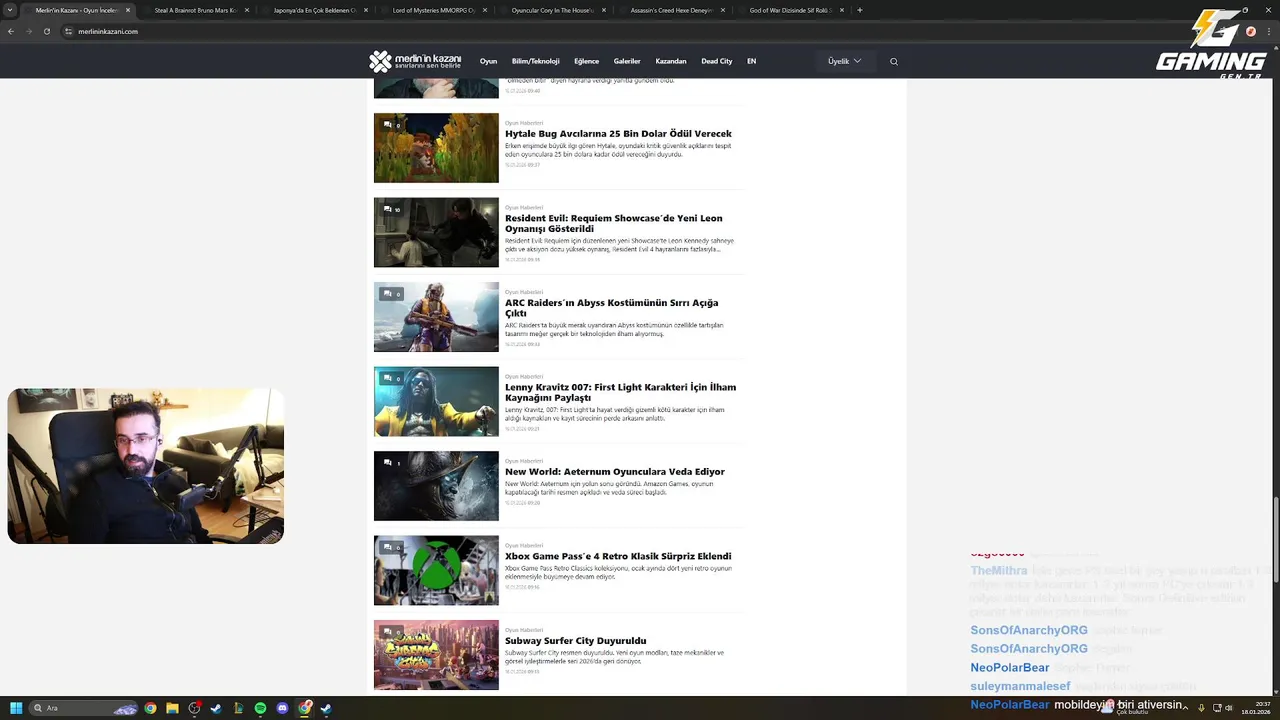Click the site info icon beside URL
The image size is (1280, 720).
69,31
